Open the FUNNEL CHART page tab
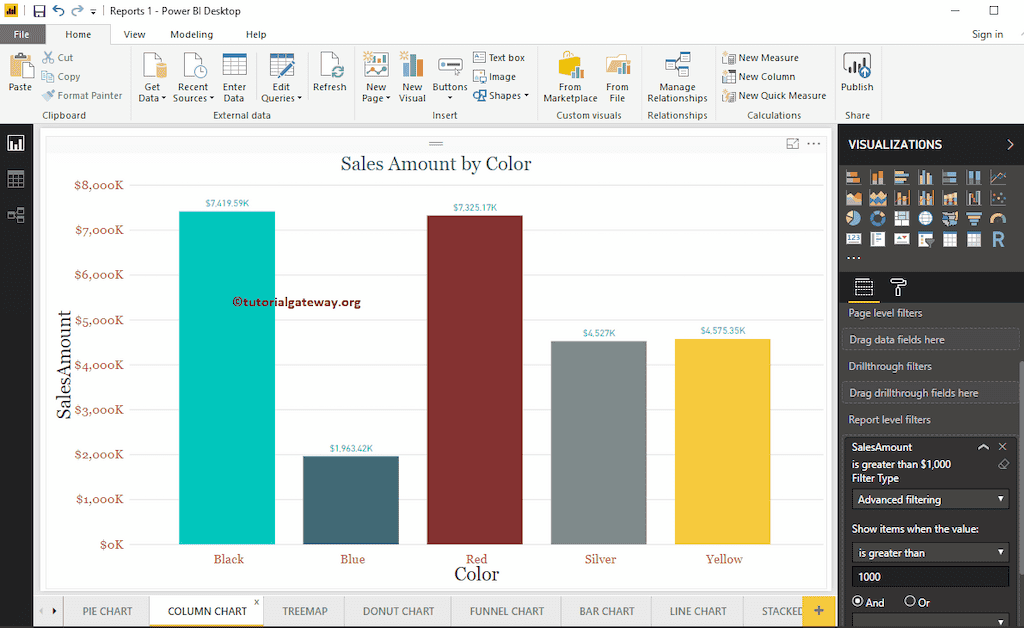The height and width of the screenshot is (628, 1024). click(x=507, y=611)
